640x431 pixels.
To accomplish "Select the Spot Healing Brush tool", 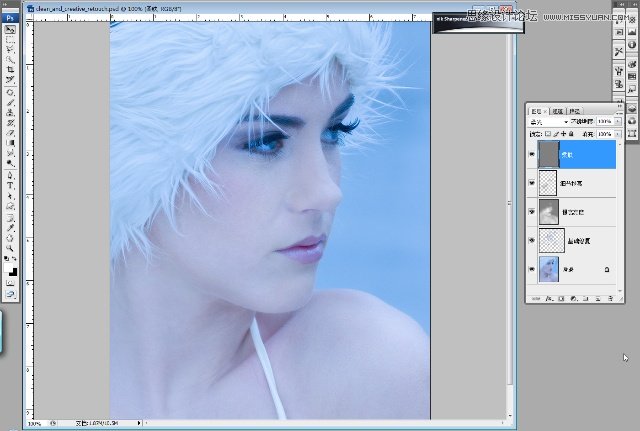I will pyautogui.click(x=10, y=93).
